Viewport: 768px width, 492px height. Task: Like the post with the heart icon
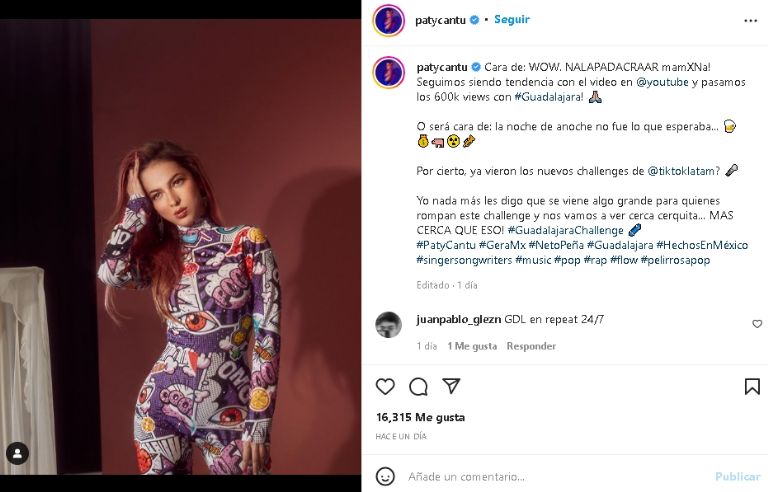(385, 387)
